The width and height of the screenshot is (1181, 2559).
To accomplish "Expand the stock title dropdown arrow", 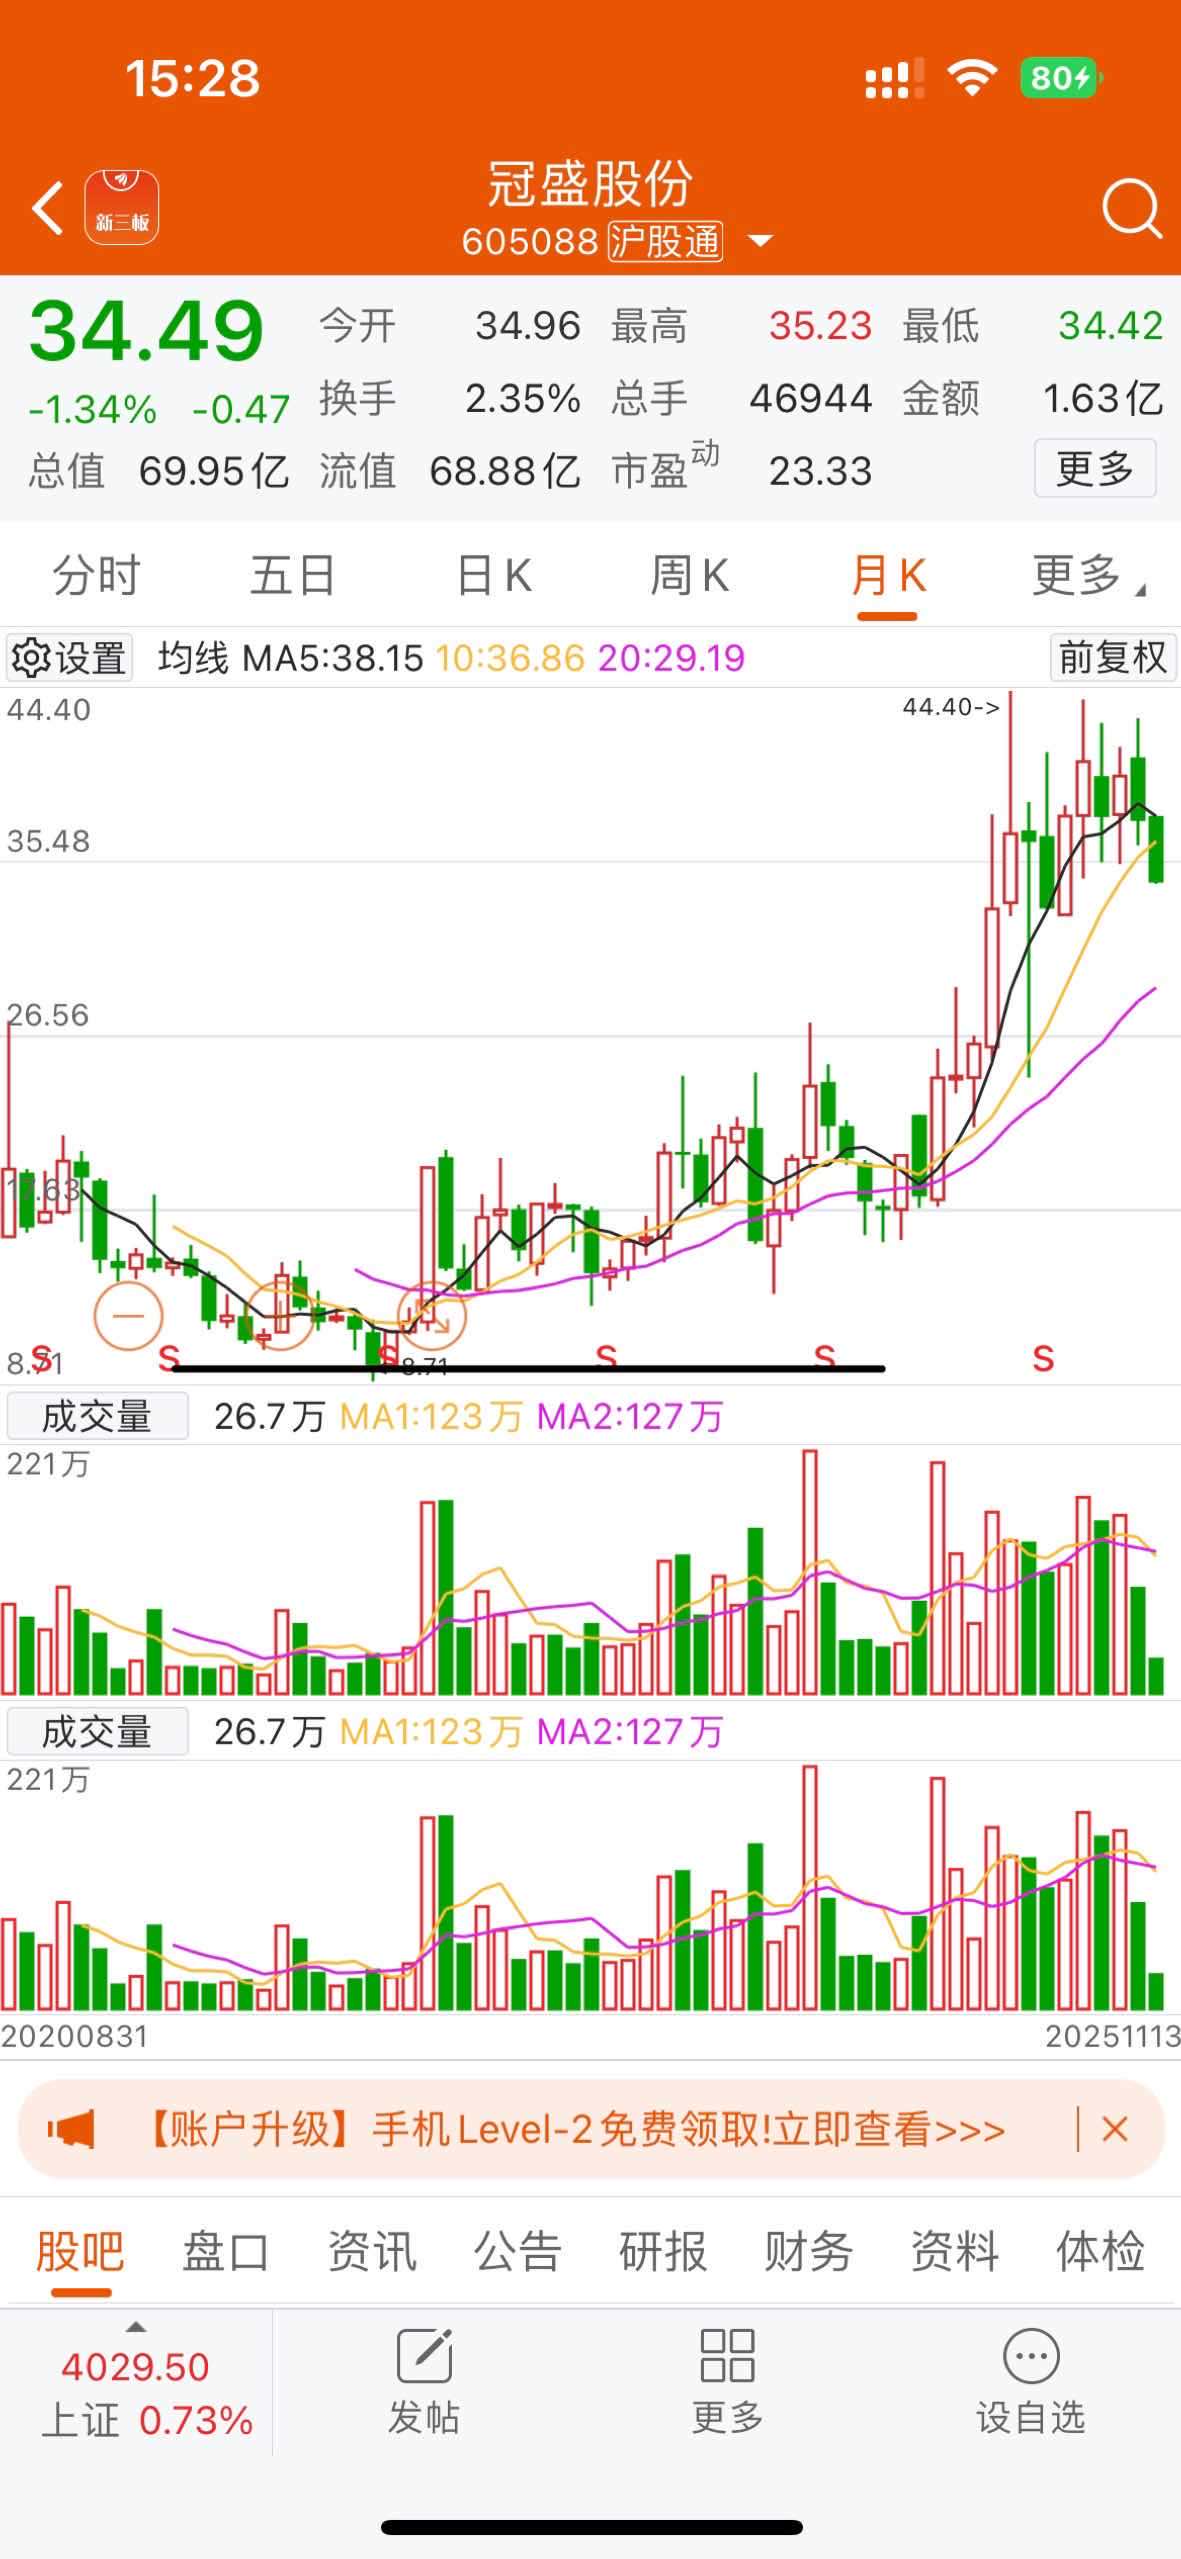I will [761, 241].
